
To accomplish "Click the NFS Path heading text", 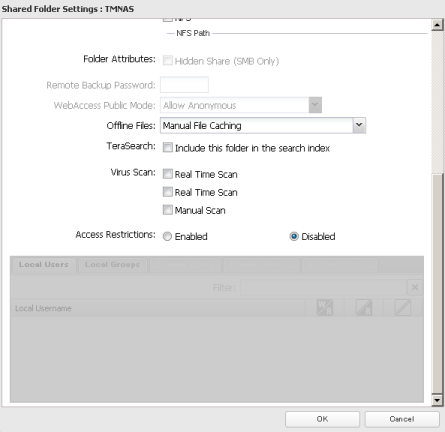I will (x=193, y=33).
